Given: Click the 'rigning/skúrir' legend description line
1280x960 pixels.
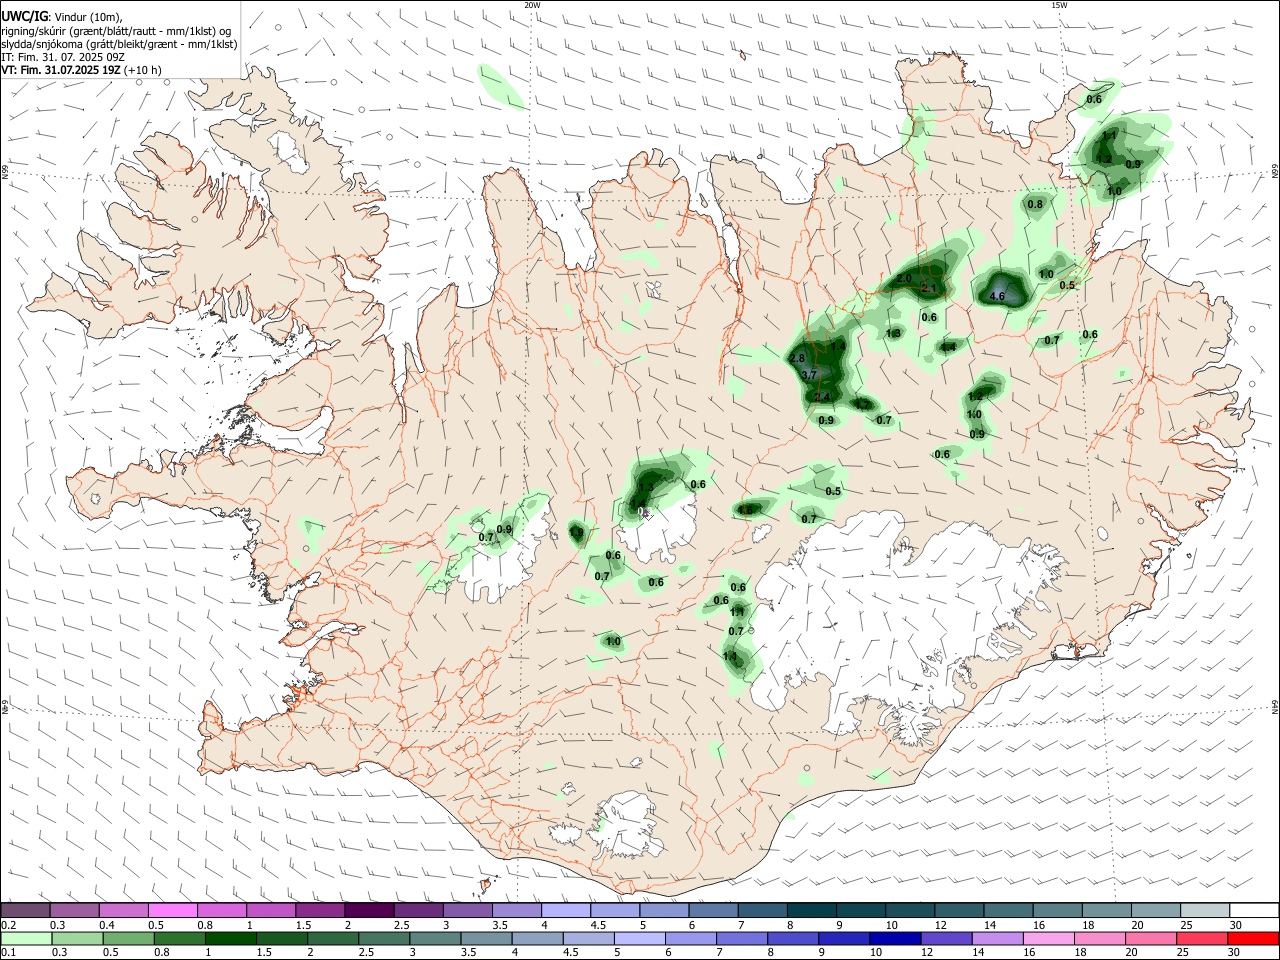Looking at the screenshot, I should click(x=116, y=30).
